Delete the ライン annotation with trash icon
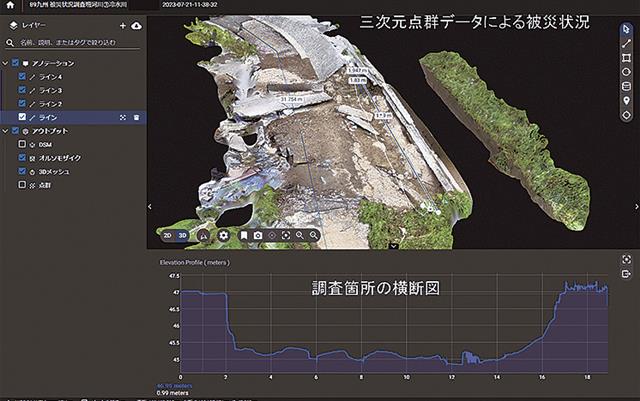This screenshot has width=640, height=401. [x=136, y=118]
